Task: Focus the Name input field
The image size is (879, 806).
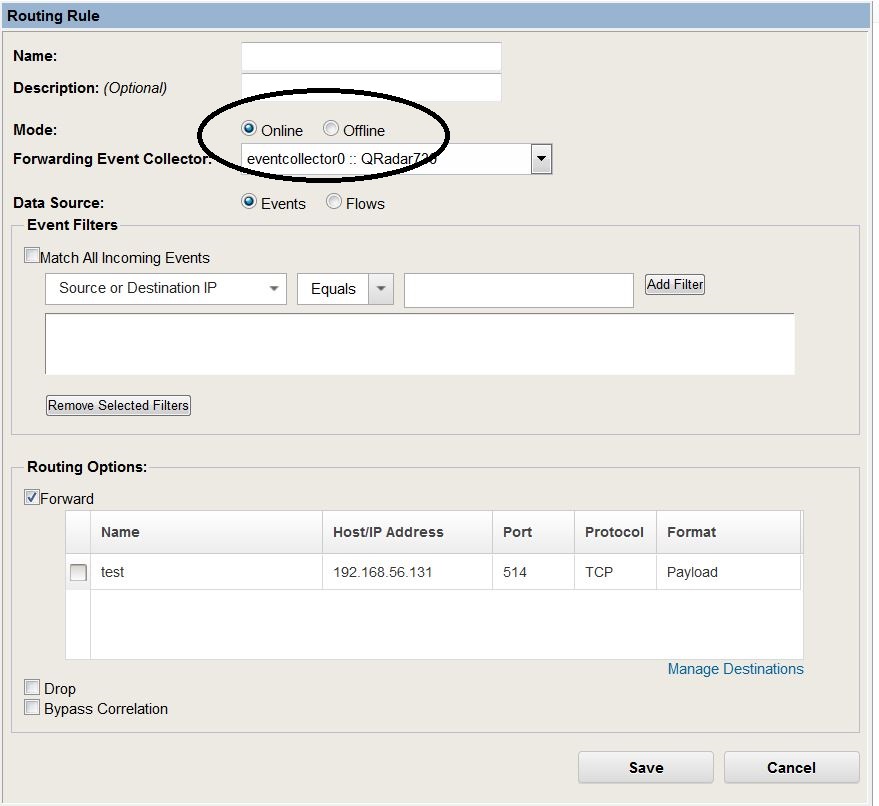Action: tap(371, 57)
